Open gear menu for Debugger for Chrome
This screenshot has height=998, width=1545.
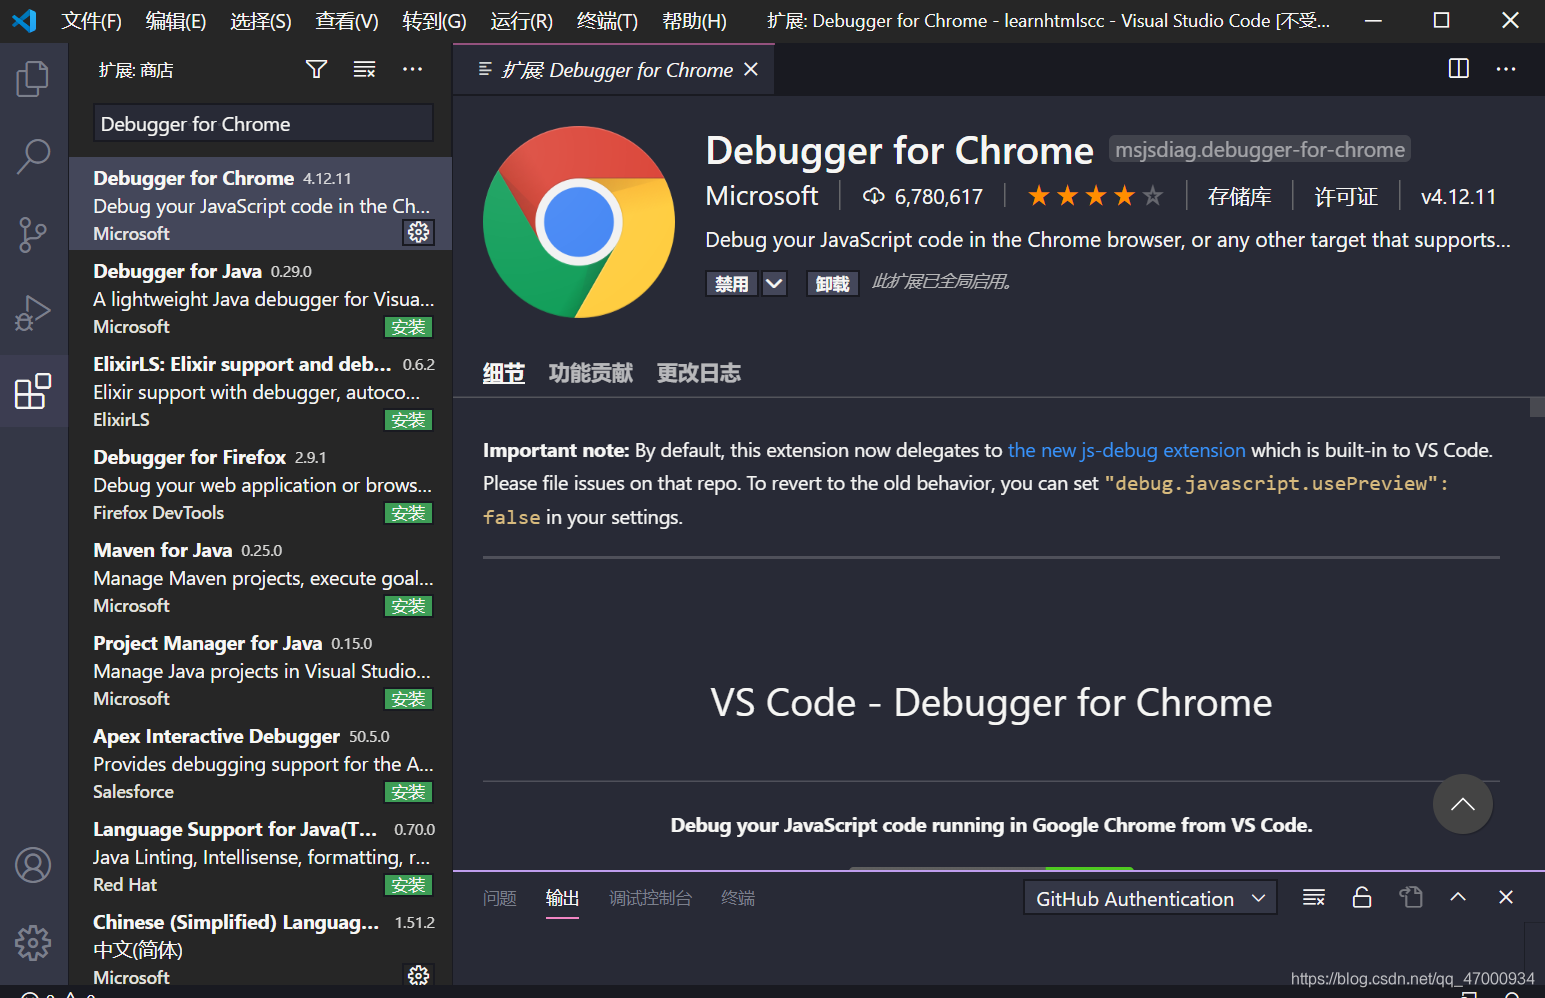click(x=418, y=232)
